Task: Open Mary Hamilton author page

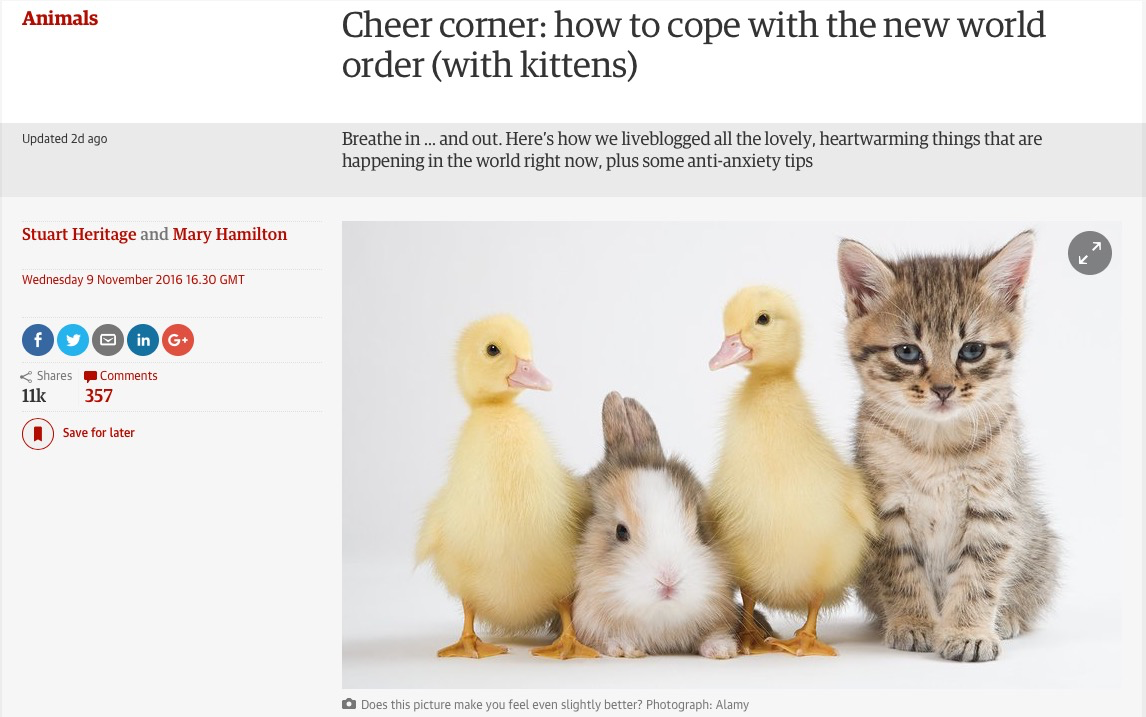Action: (x=229, y=234)
